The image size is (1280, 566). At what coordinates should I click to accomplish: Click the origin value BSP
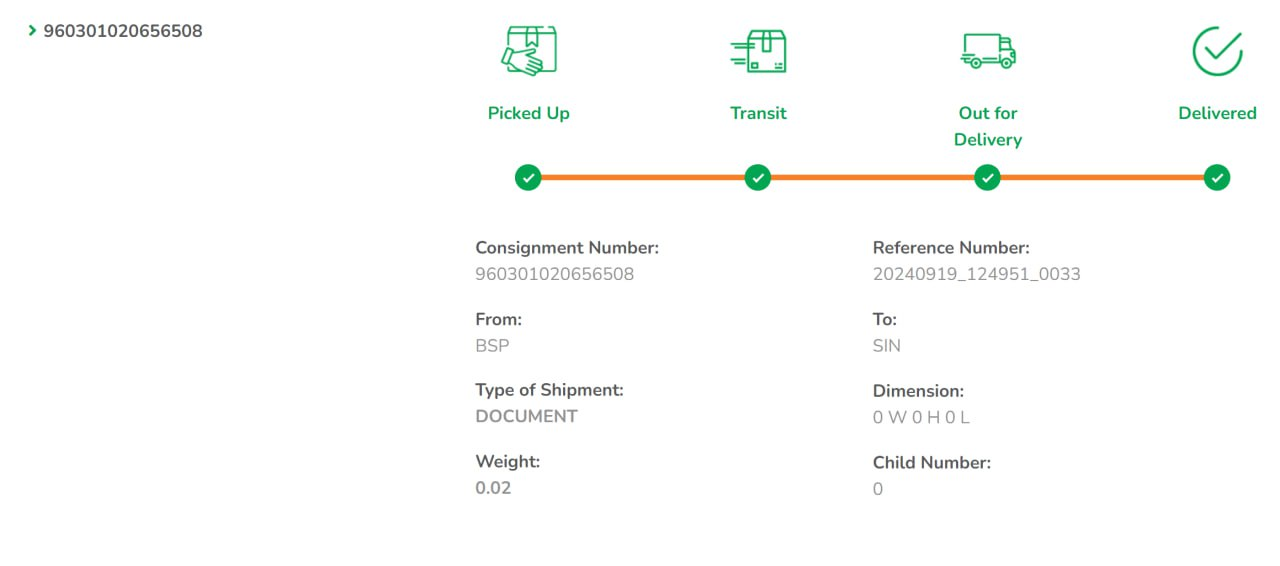492,346
